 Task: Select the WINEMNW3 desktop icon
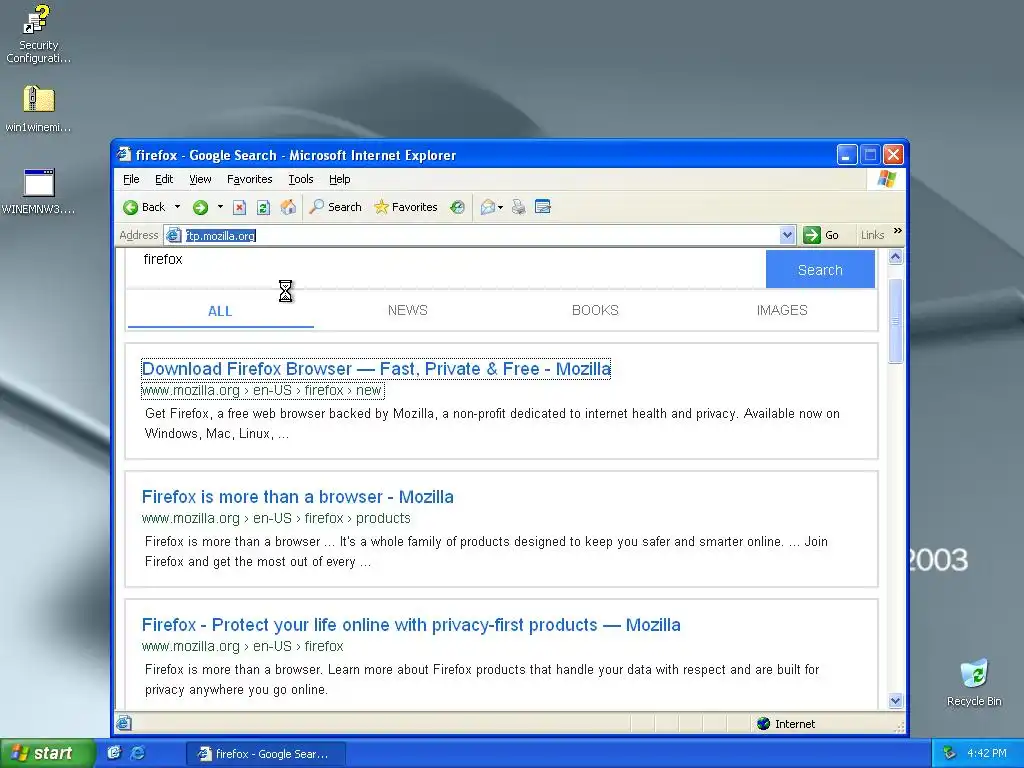38,191
